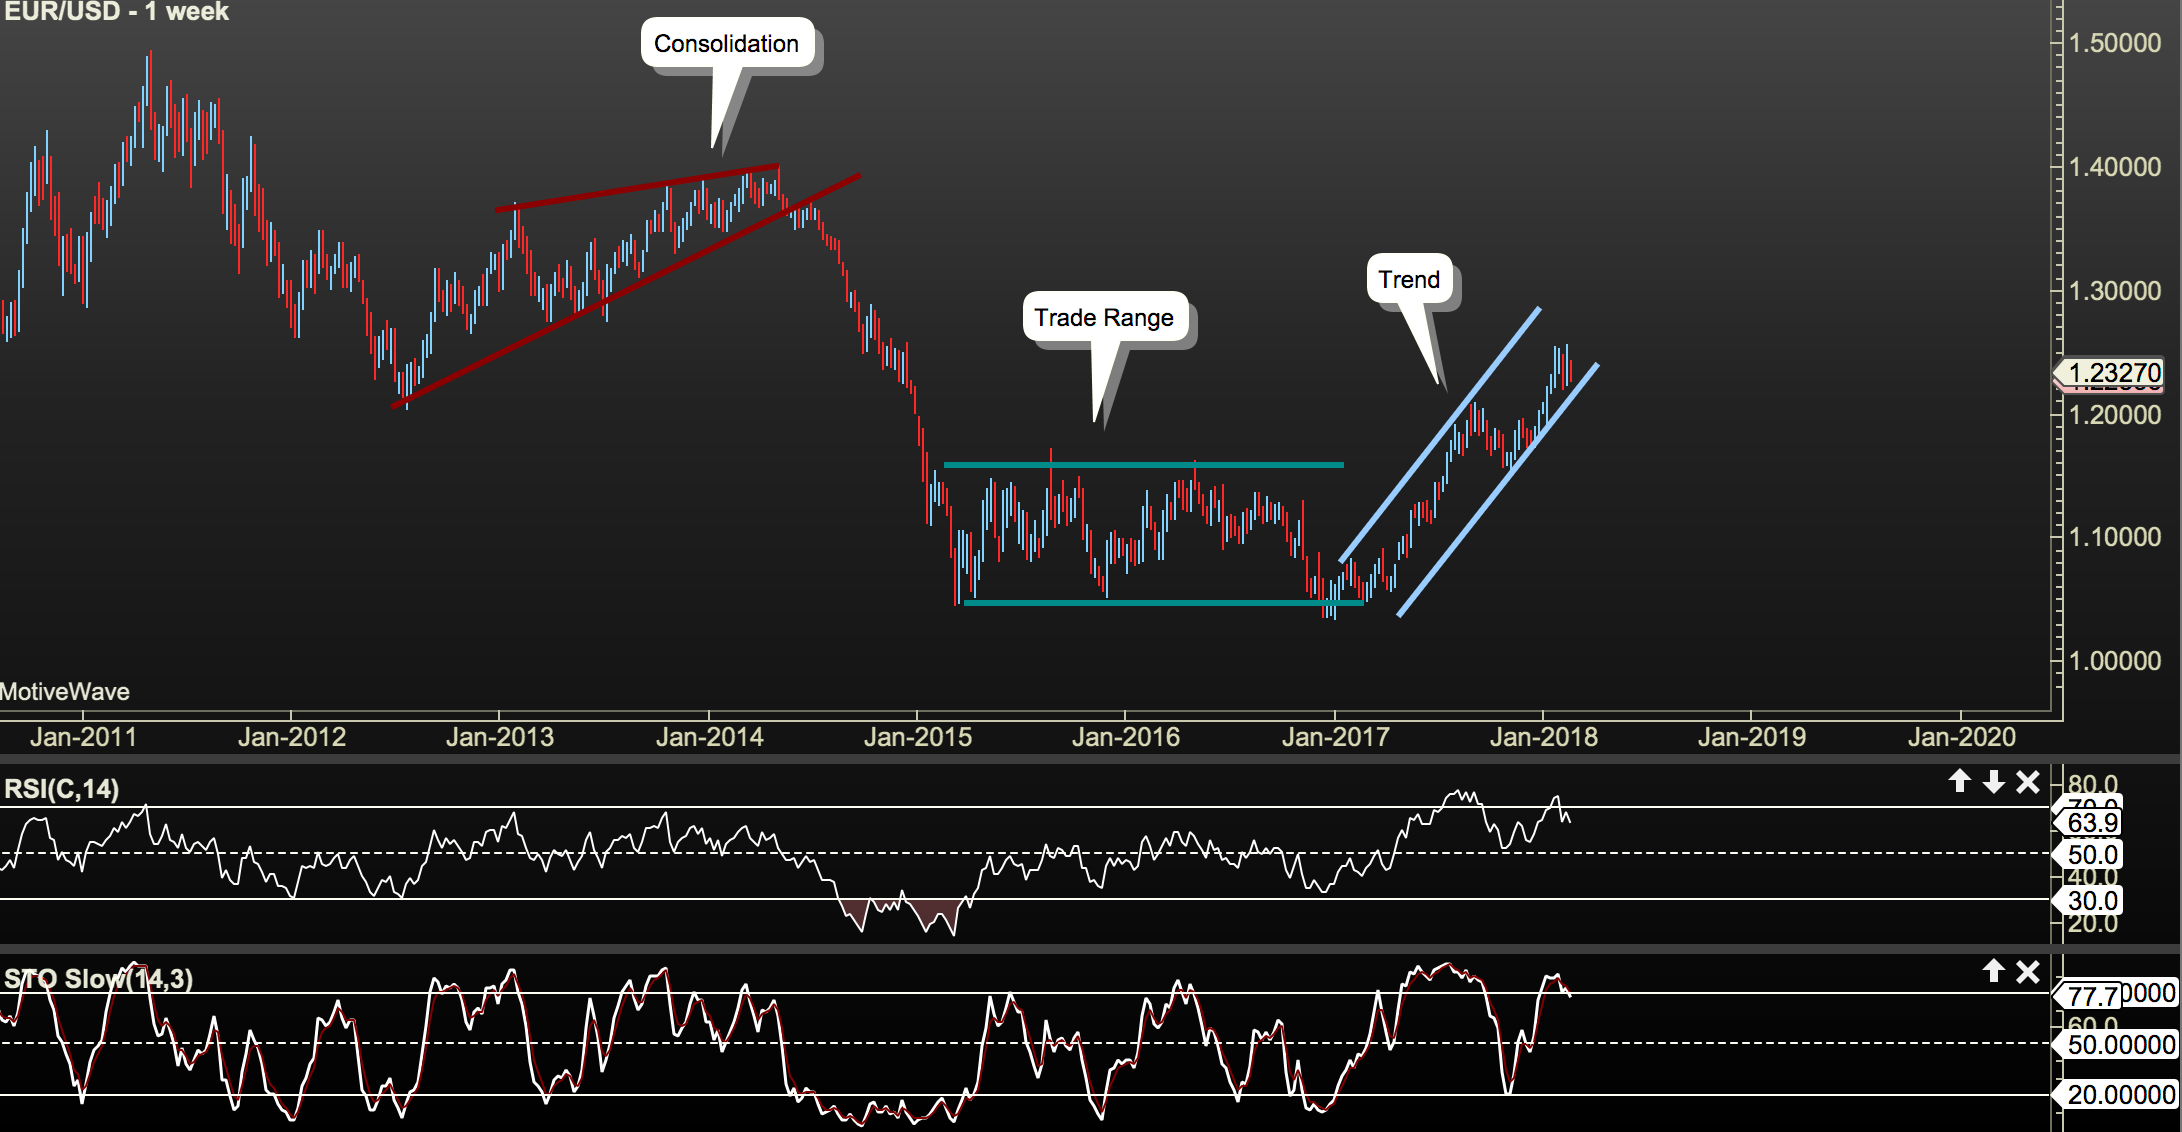This screenshot has width=2182, height=1132.
Task: Click the Jan-2012 time axis label
Action: (292, 737)
